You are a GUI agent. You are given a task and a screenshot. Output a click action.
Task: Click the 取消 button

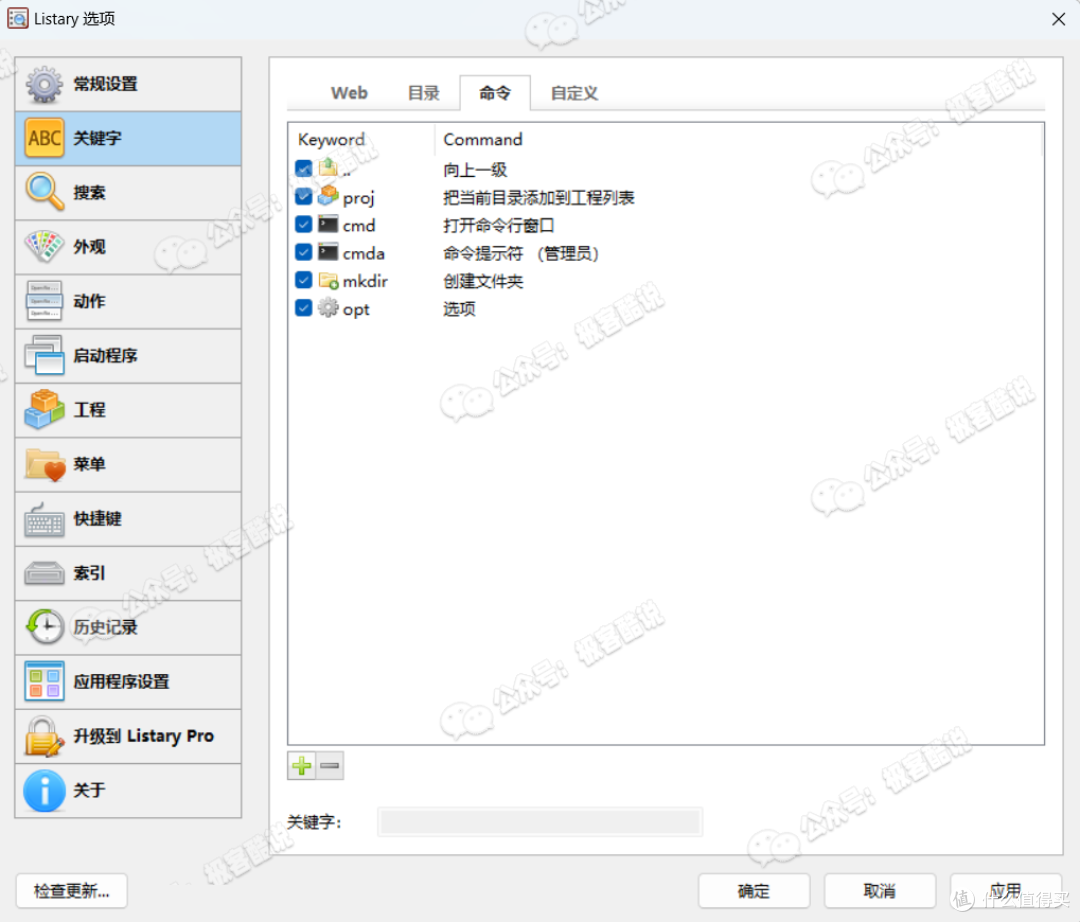tap(880, 891)
